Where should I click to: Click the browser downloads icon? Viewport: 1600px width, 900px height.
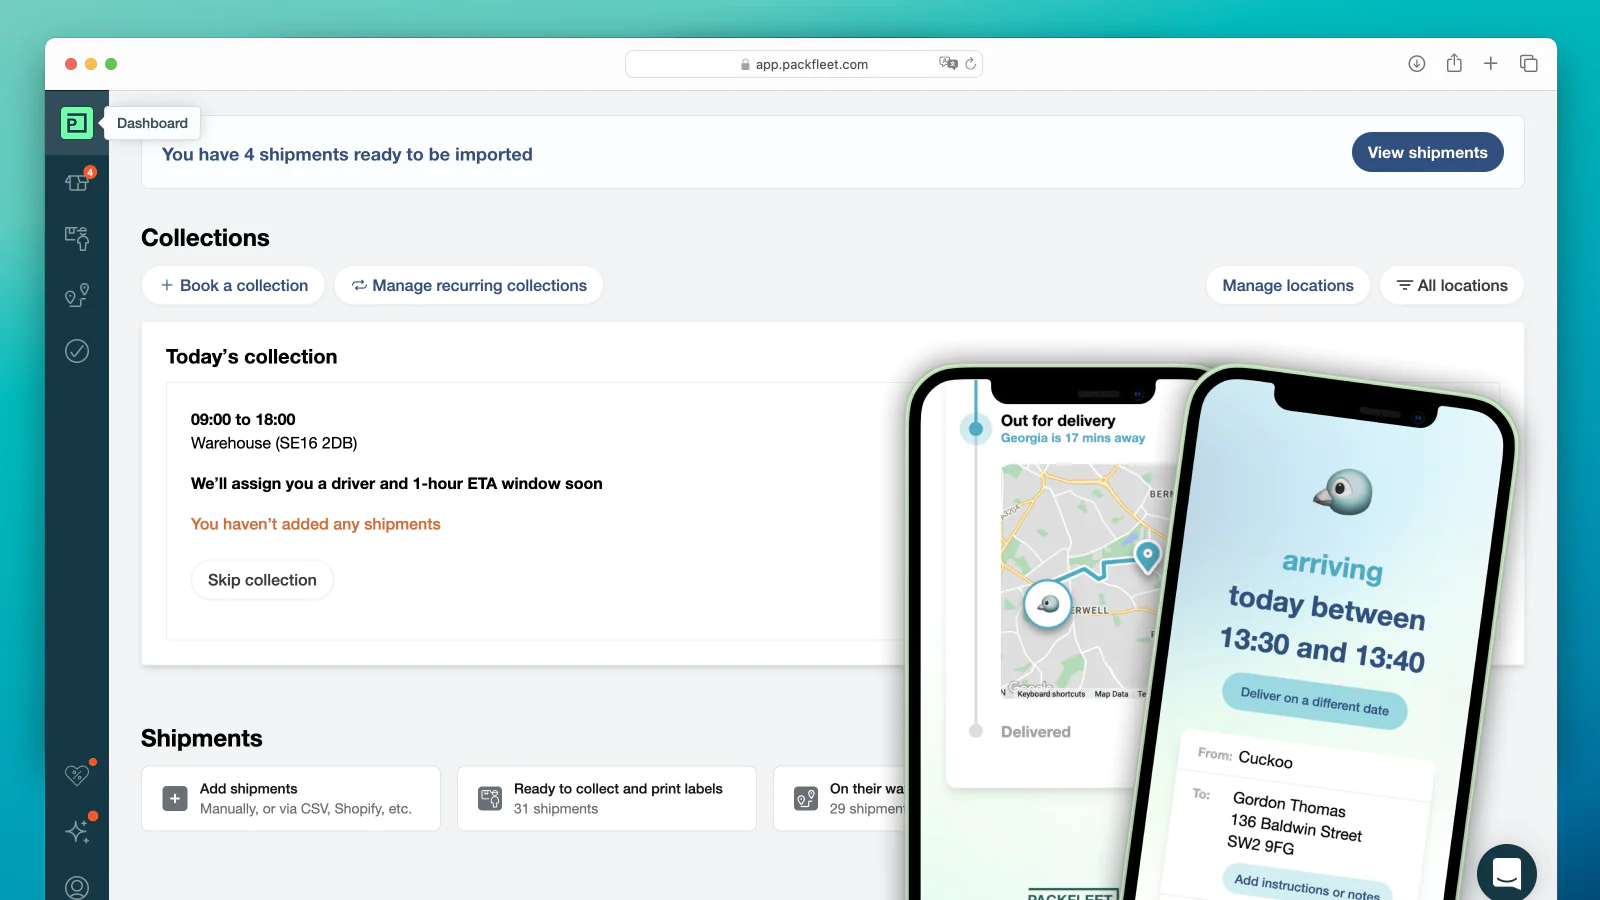[x=1417, y=64]
